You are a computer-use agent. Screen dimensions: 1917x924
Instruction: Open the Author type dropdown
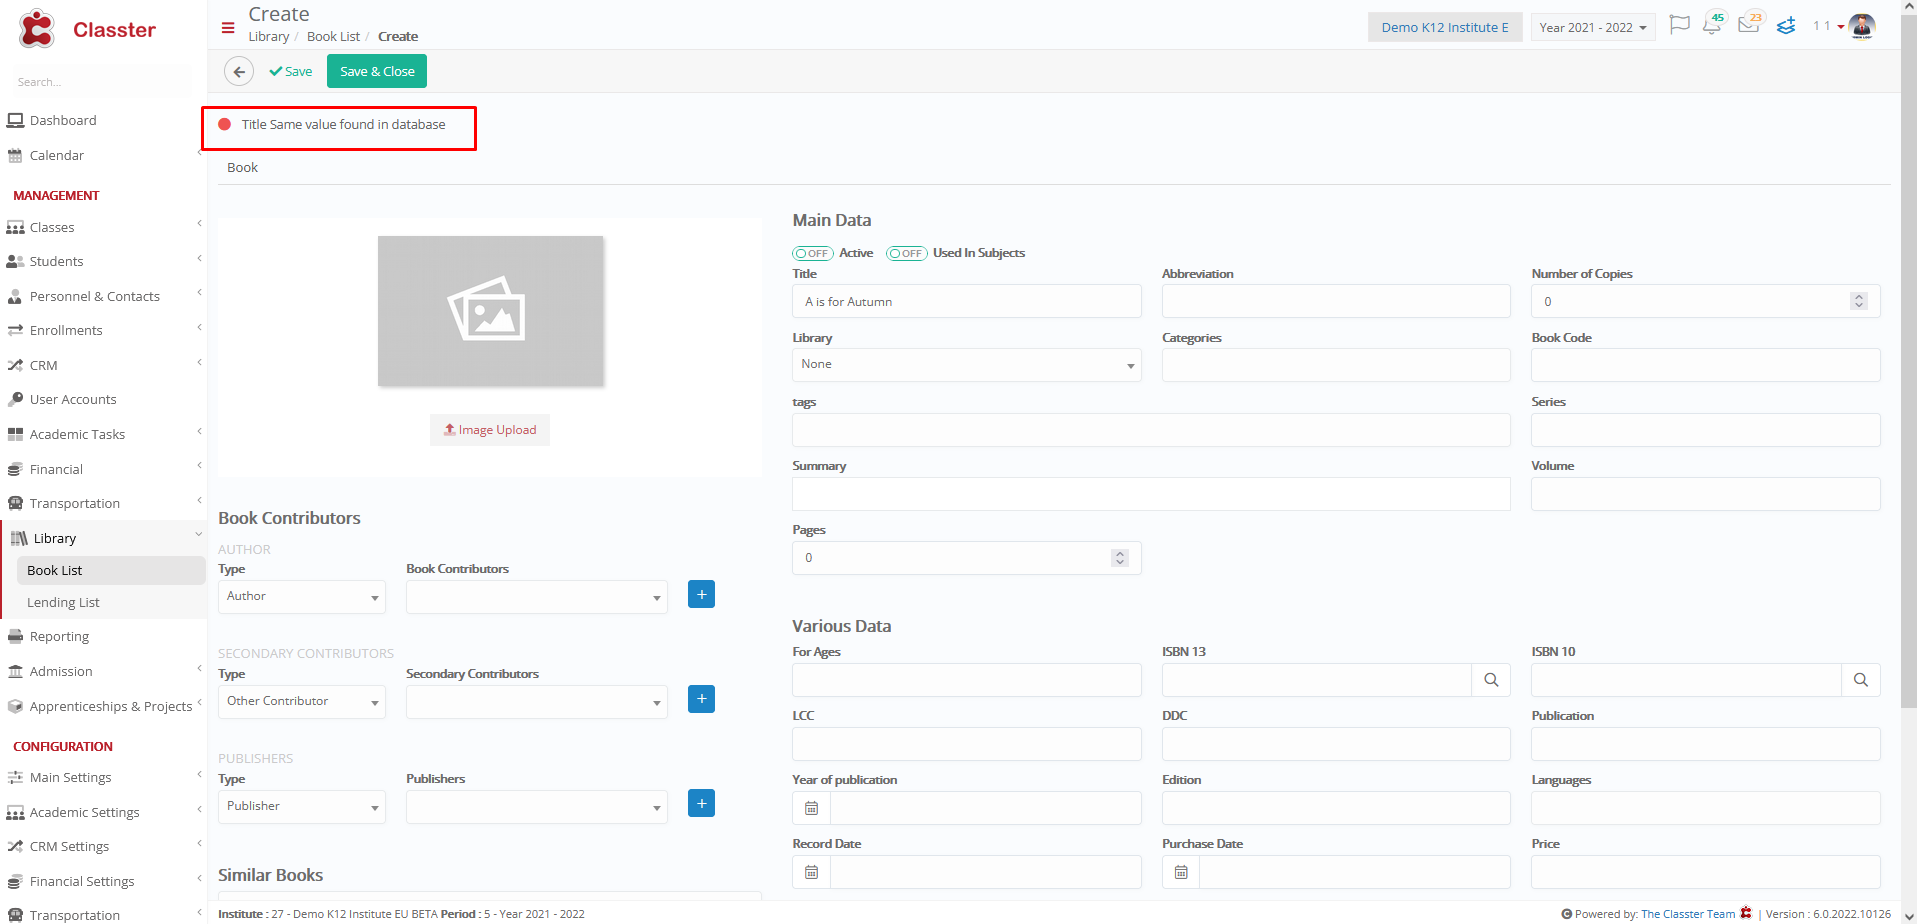(x=301, y=597)
